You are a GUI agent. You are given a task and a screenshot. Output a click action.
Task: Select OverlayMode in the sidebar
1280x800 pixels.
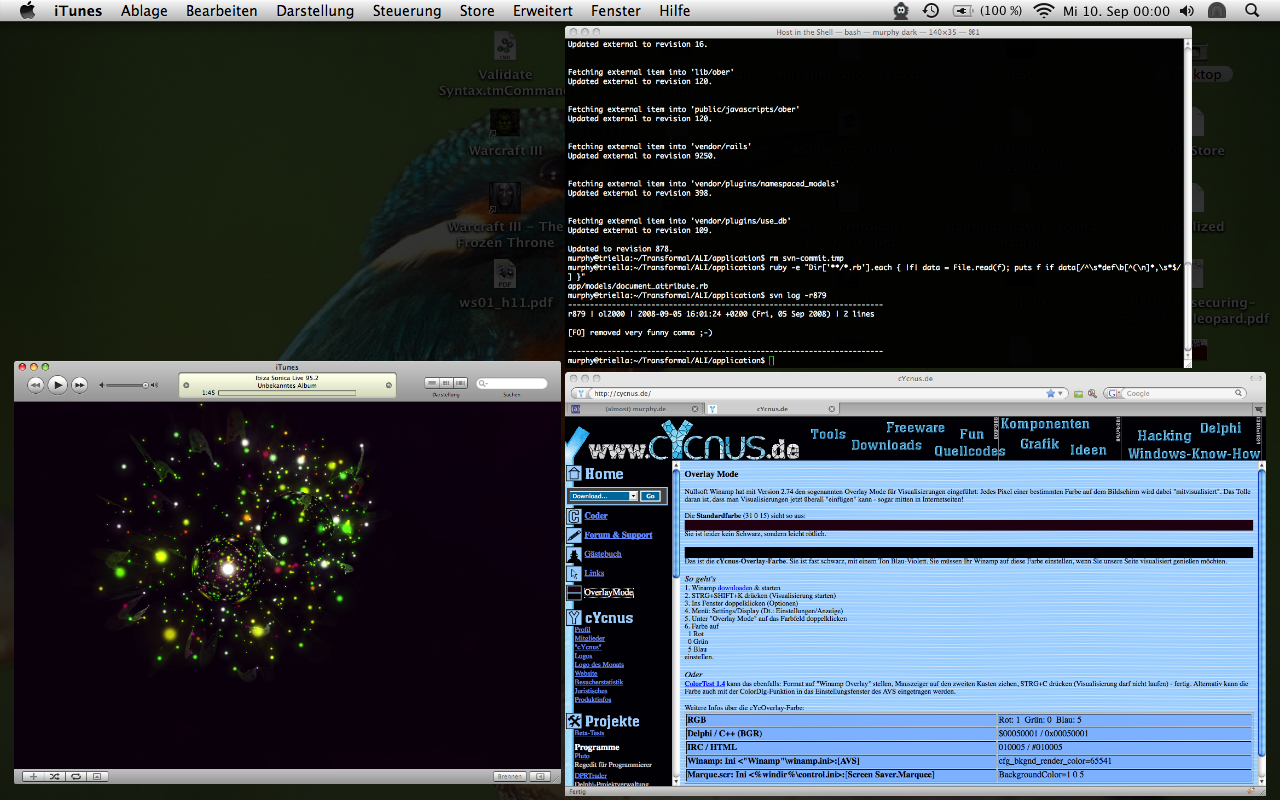[609, 593]
